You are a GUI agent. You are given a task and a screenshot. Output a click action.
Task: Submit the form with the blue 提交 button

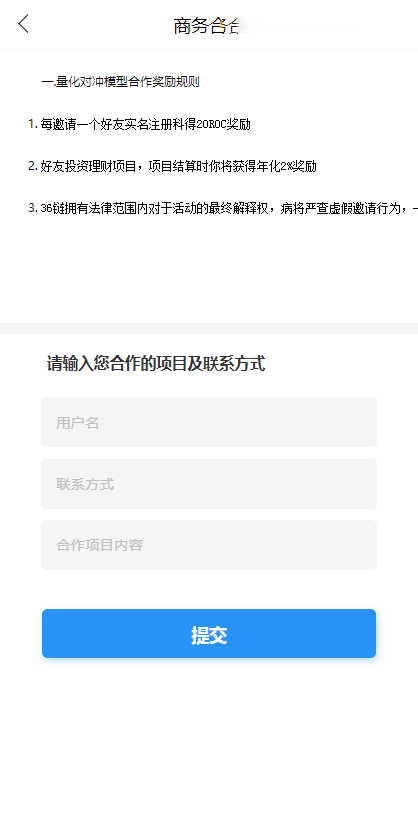click(x=209, y=633)
